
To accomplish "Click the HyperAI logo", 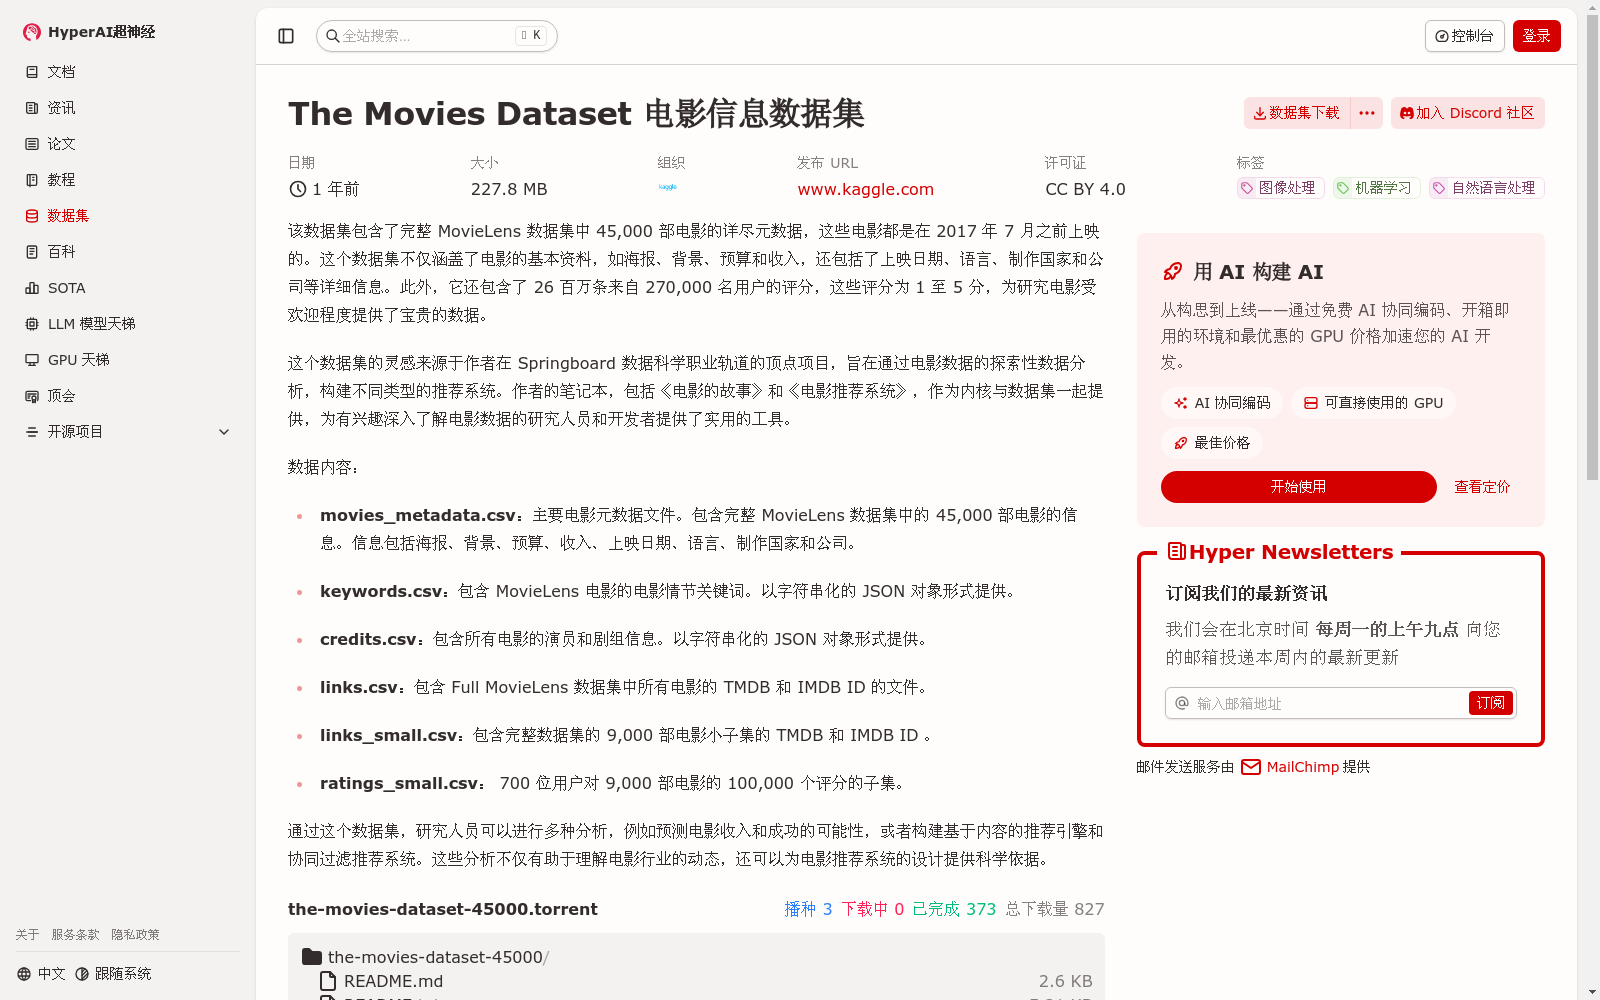I will point(31,31).
